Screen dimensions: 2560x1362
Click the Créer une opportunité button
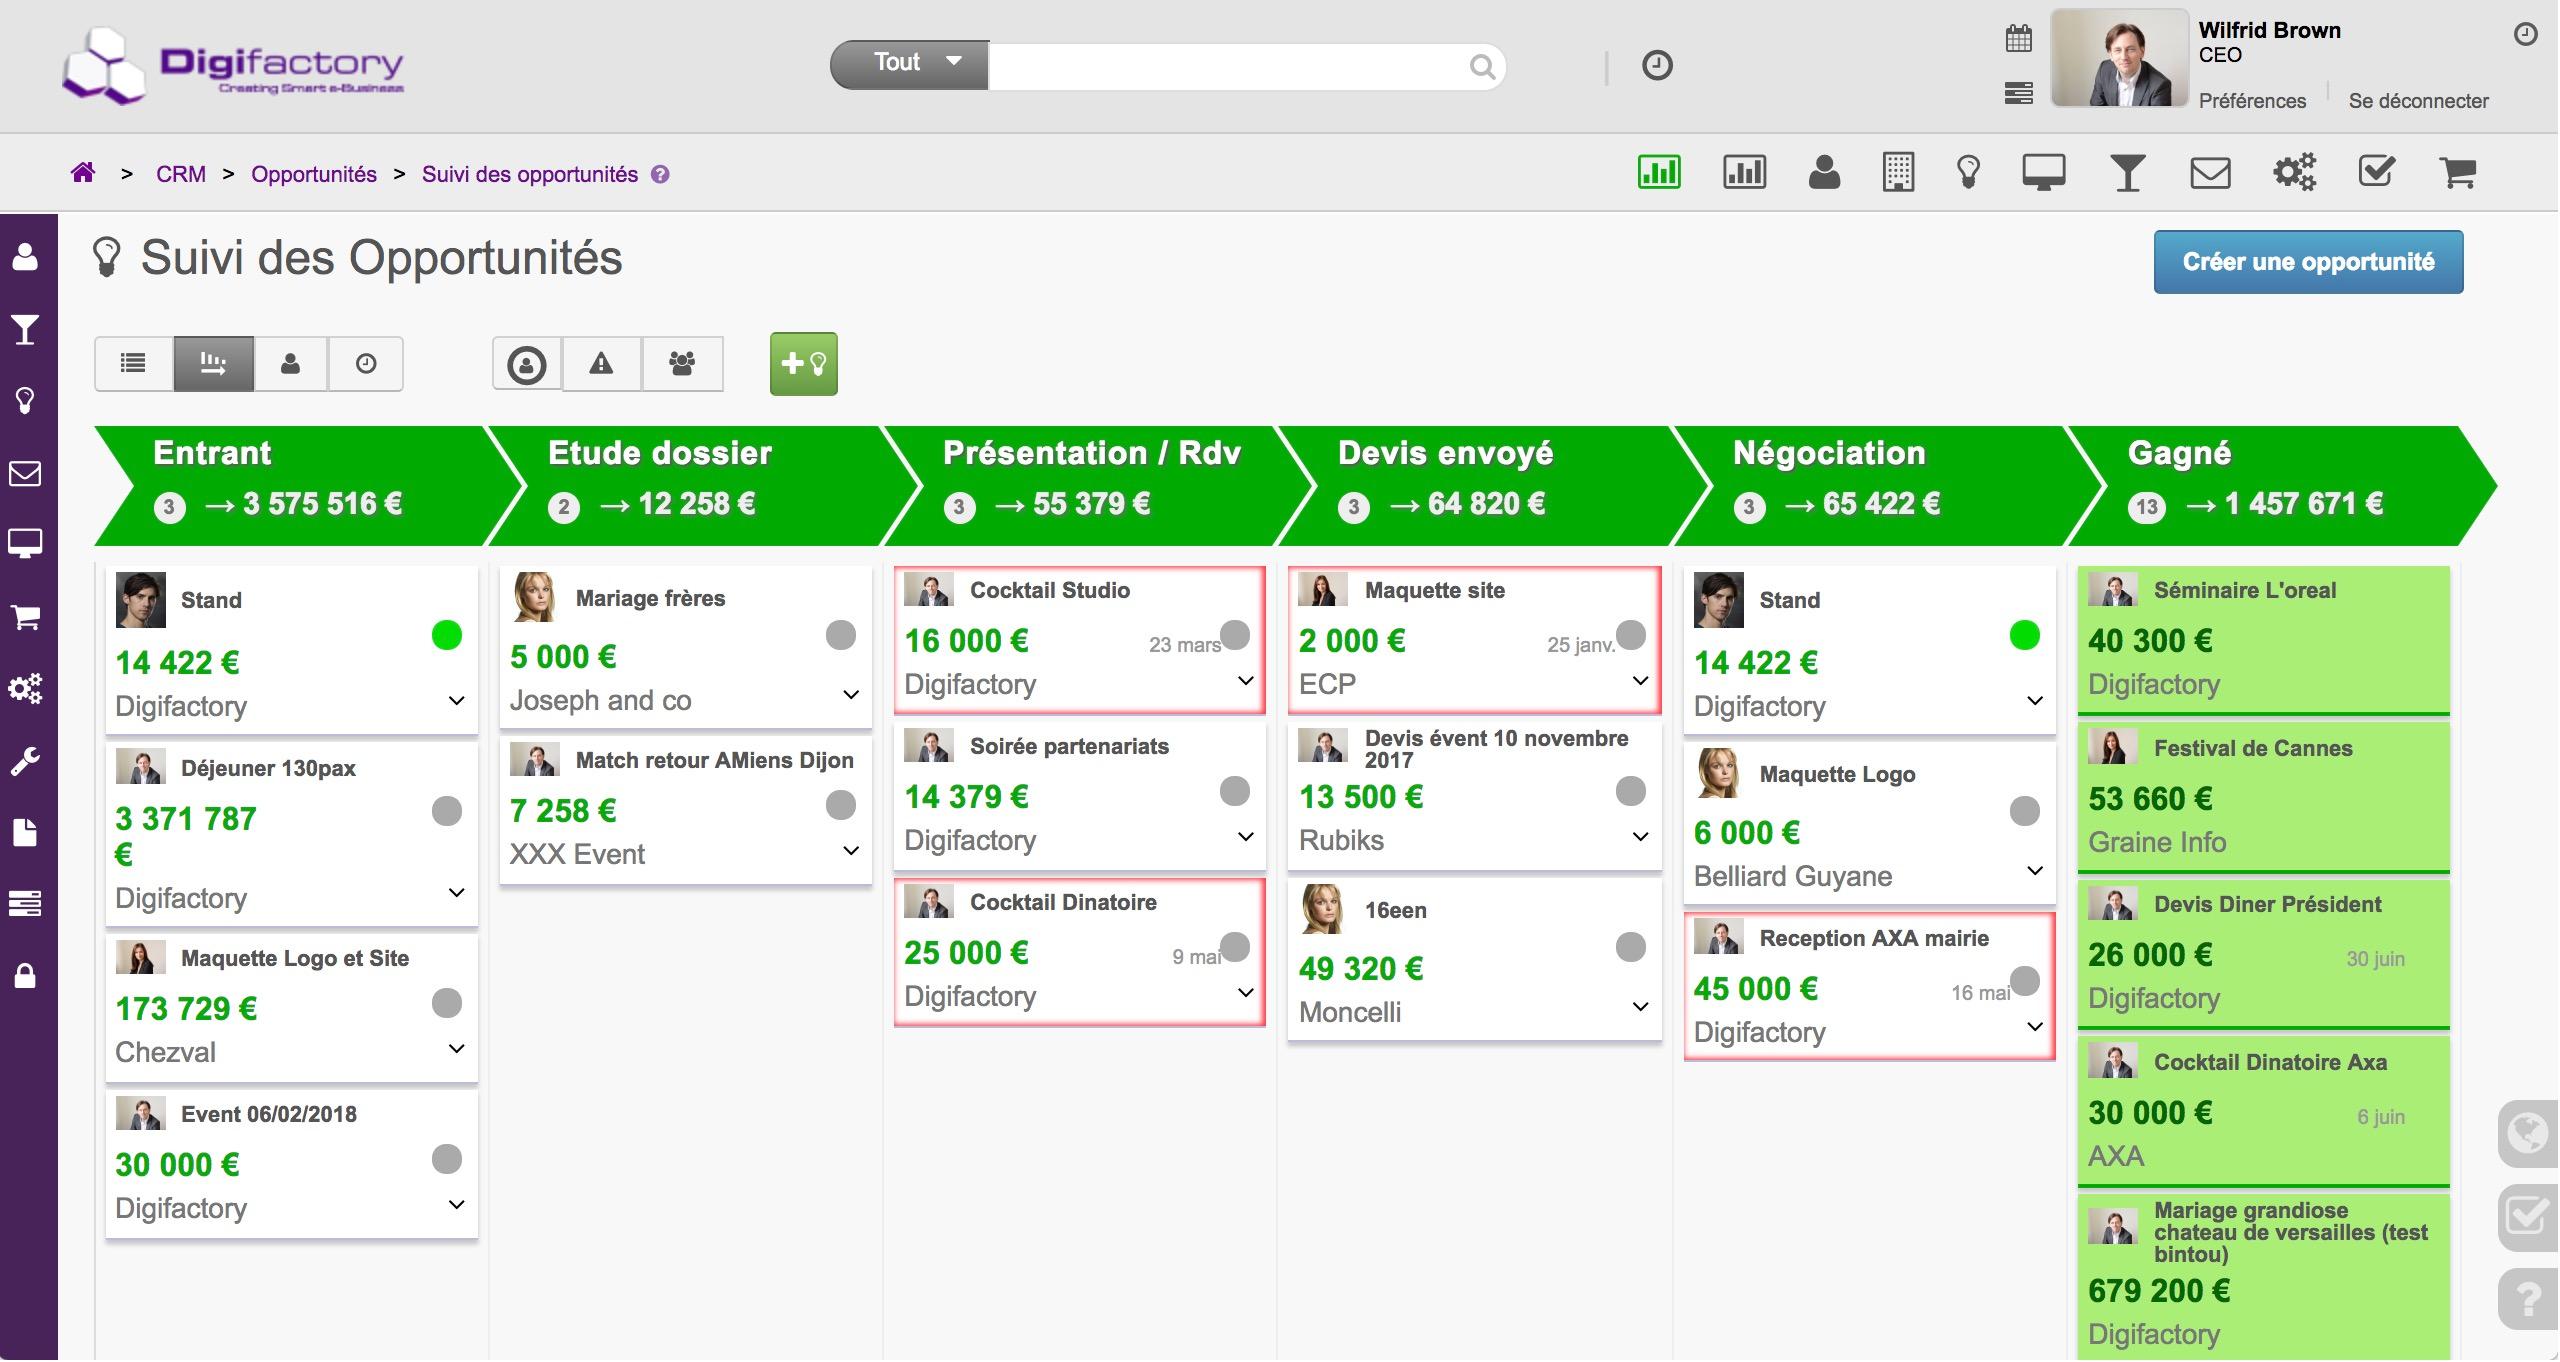click(2308, 262)
